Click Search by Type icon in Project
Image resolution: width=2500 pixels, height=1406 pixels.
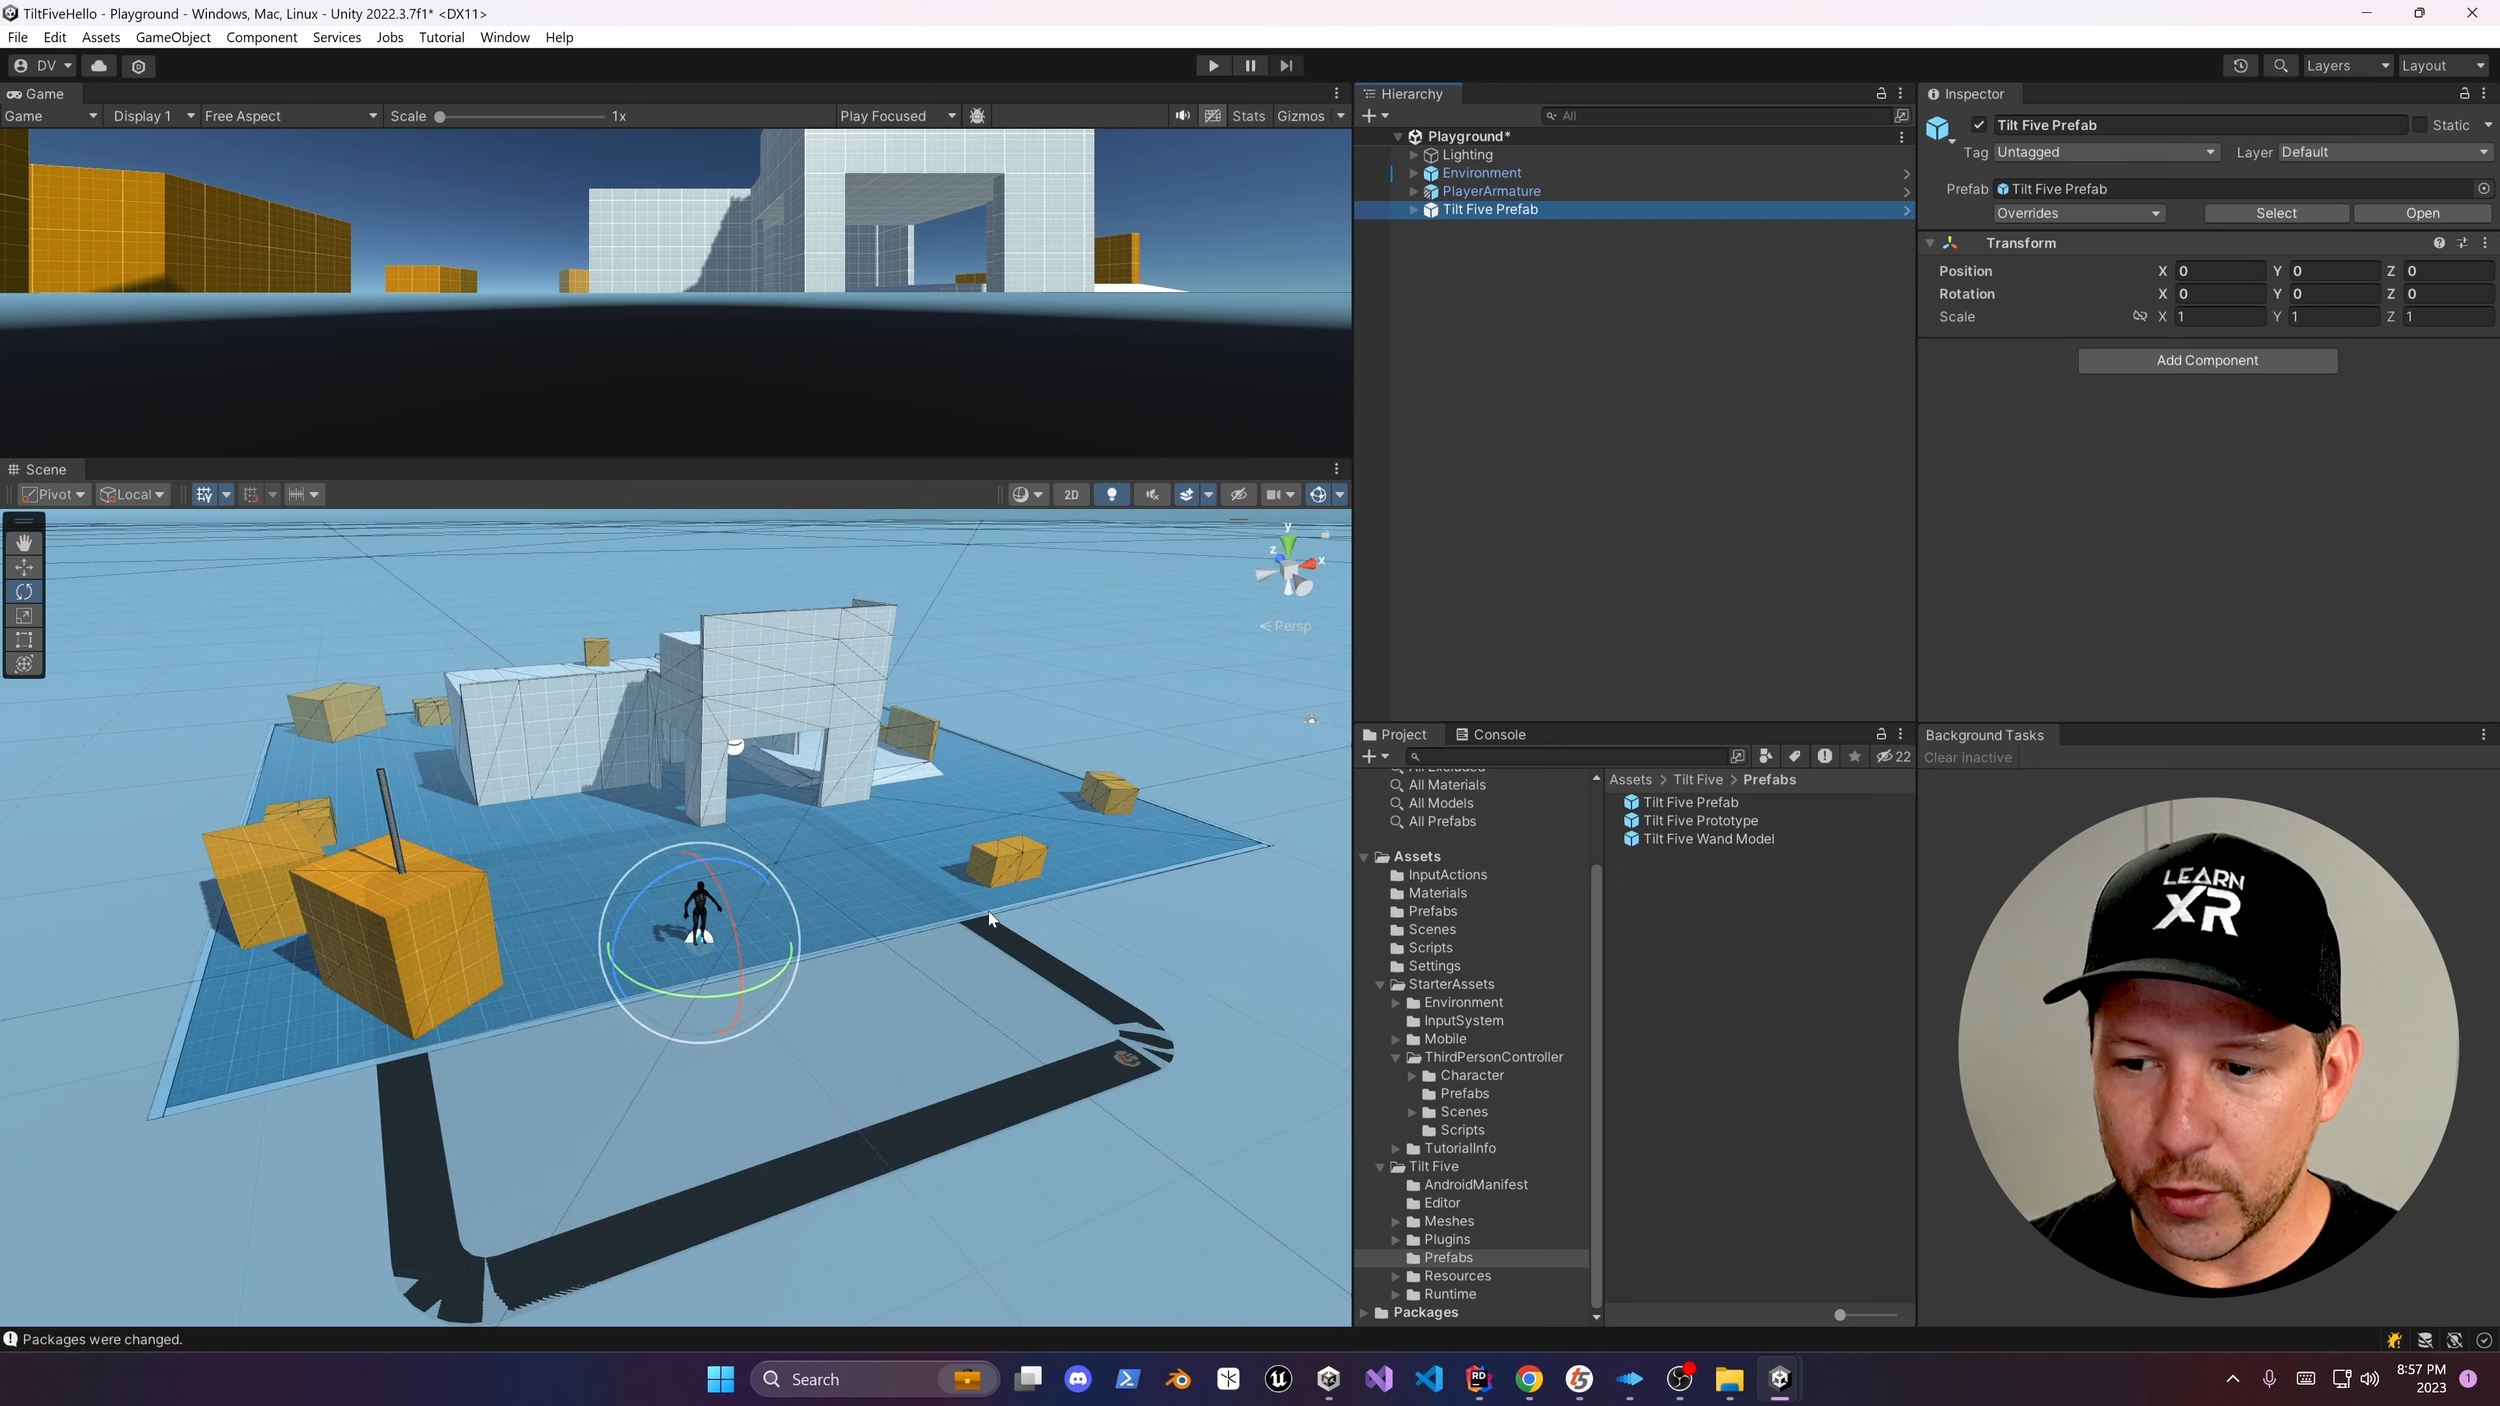pos(1765,756)
